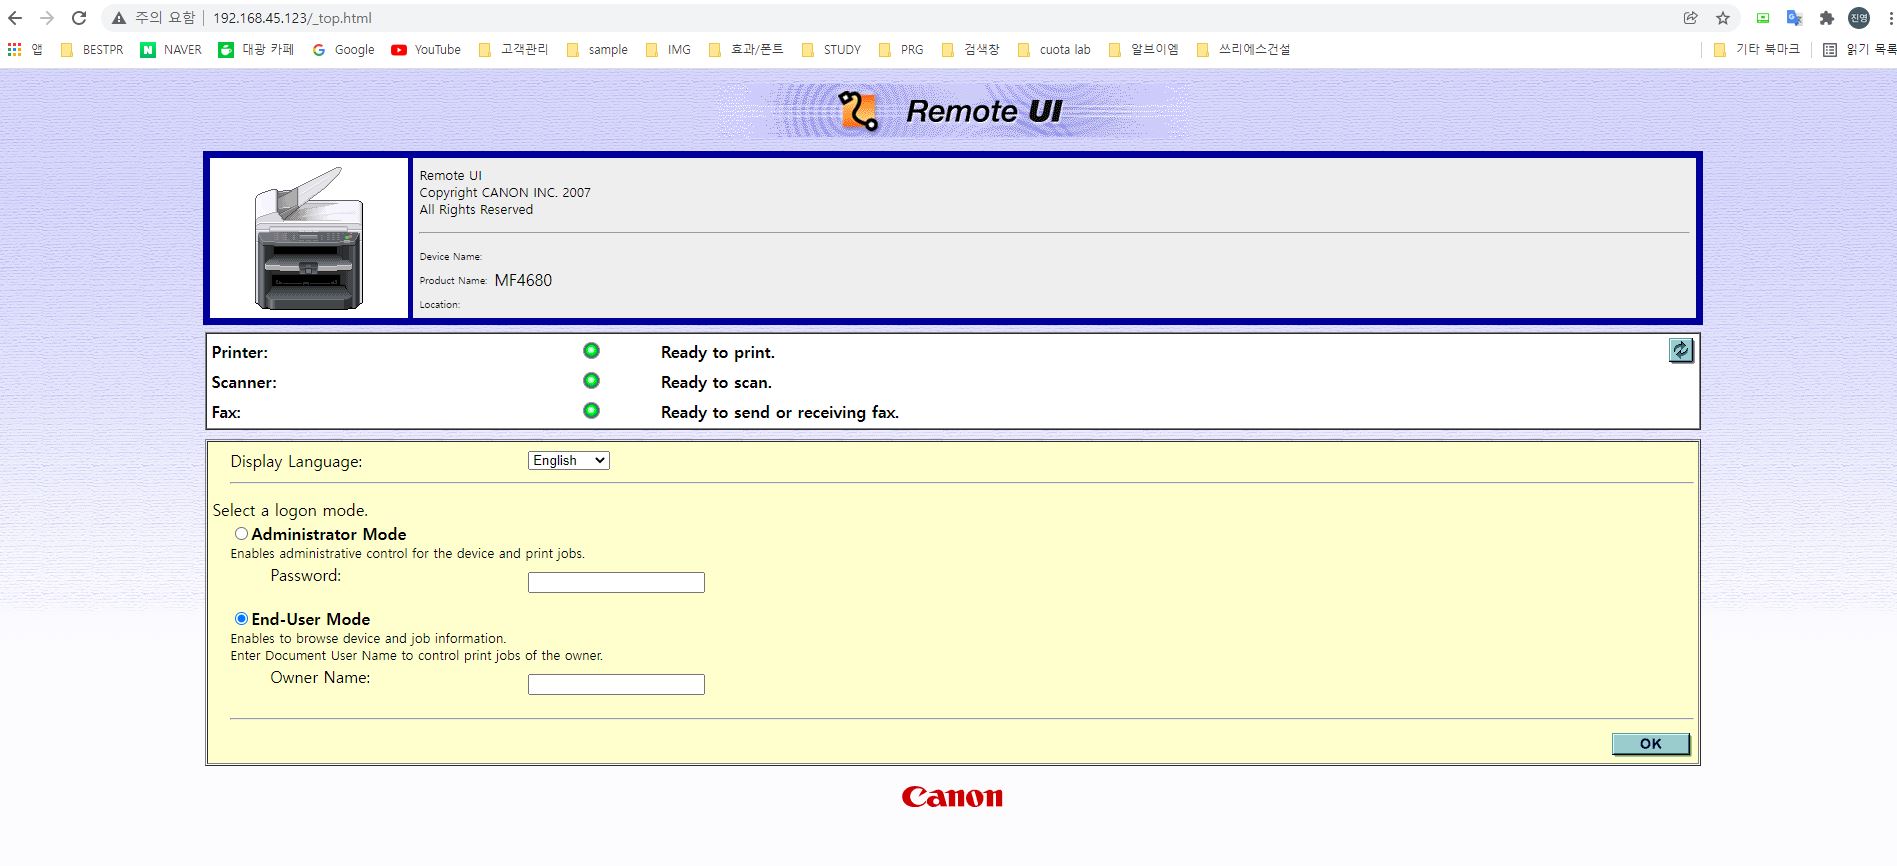Select the End-User Mode radio button
Image resolution: width=1897 pixels, height=866 pixels.
click(x=241, y=619)
